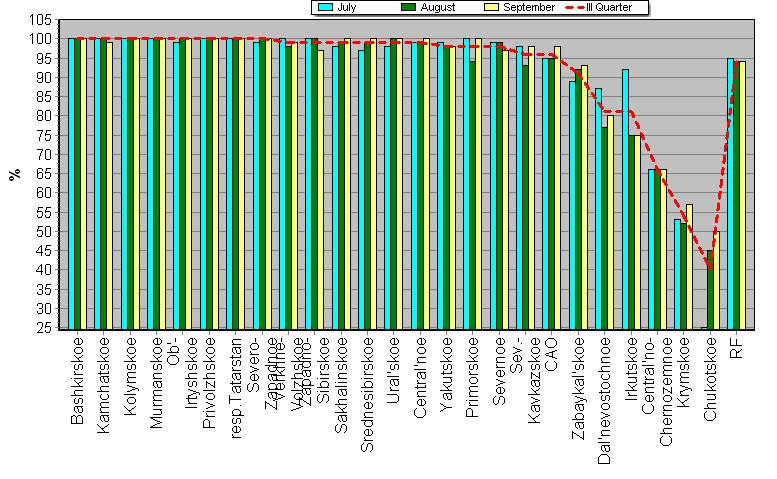This screenshot has width=777, height=479.
Task: Click the 85 tick on the y-axis
Action: [44, 97]
